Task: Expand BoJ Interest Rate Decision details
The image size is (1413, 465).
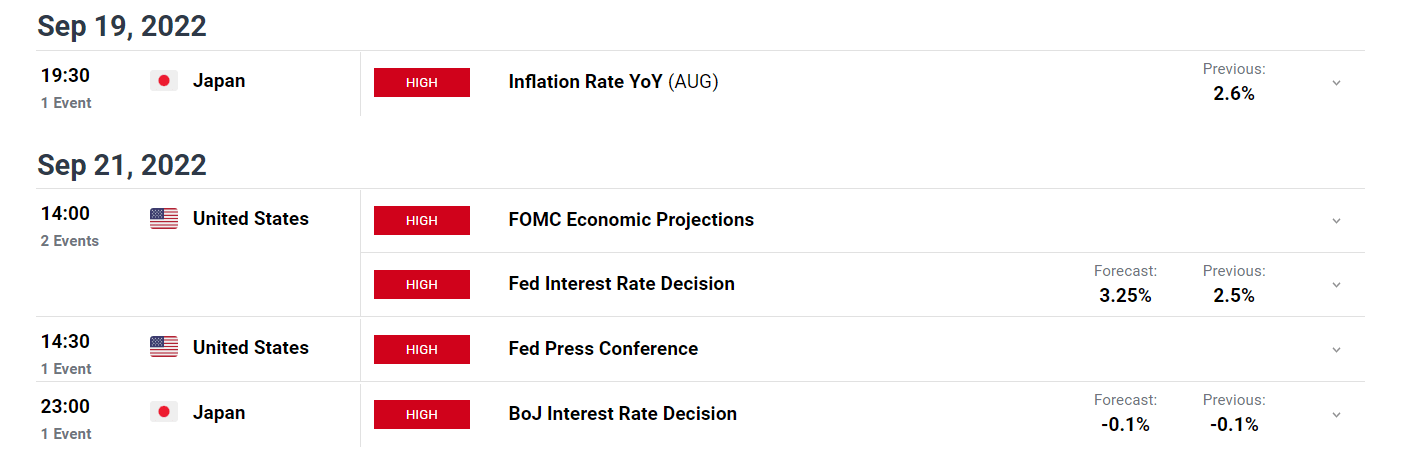Action: coord(1336,414)
